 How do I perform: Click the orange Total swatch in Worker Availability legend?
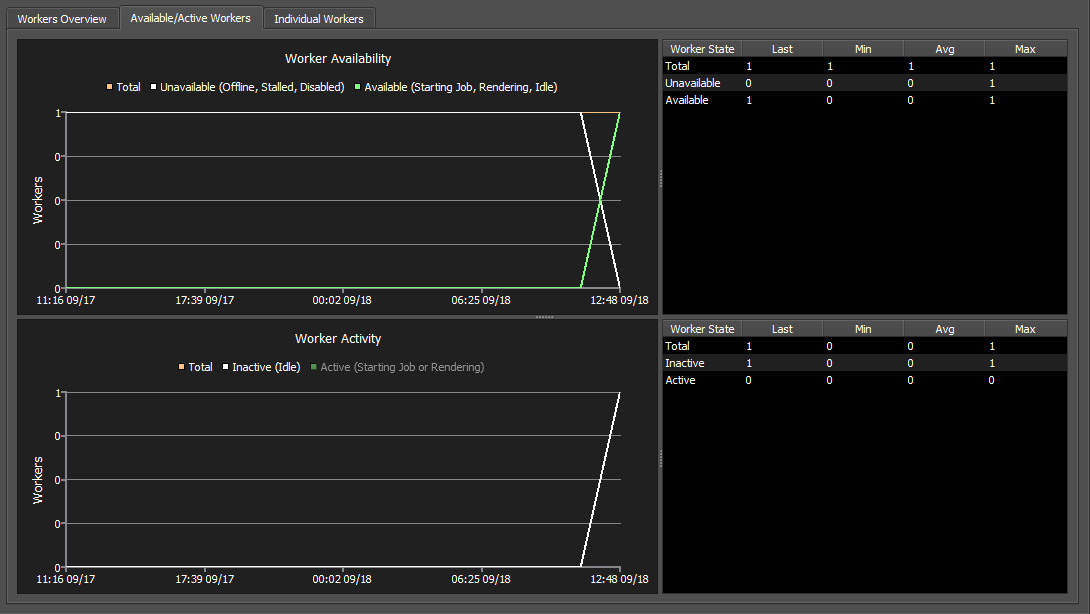pyautogui.click(x=109, y=87)
